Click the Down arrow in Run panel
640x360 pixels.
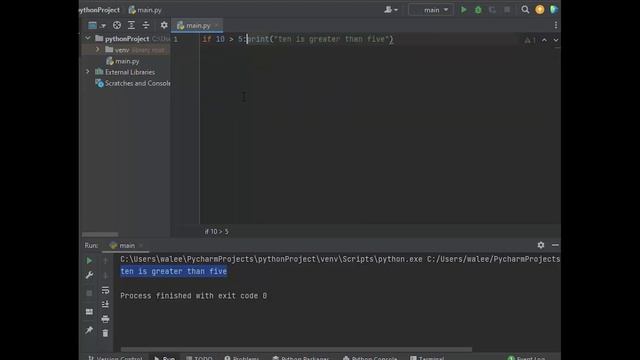coord(105,275)
